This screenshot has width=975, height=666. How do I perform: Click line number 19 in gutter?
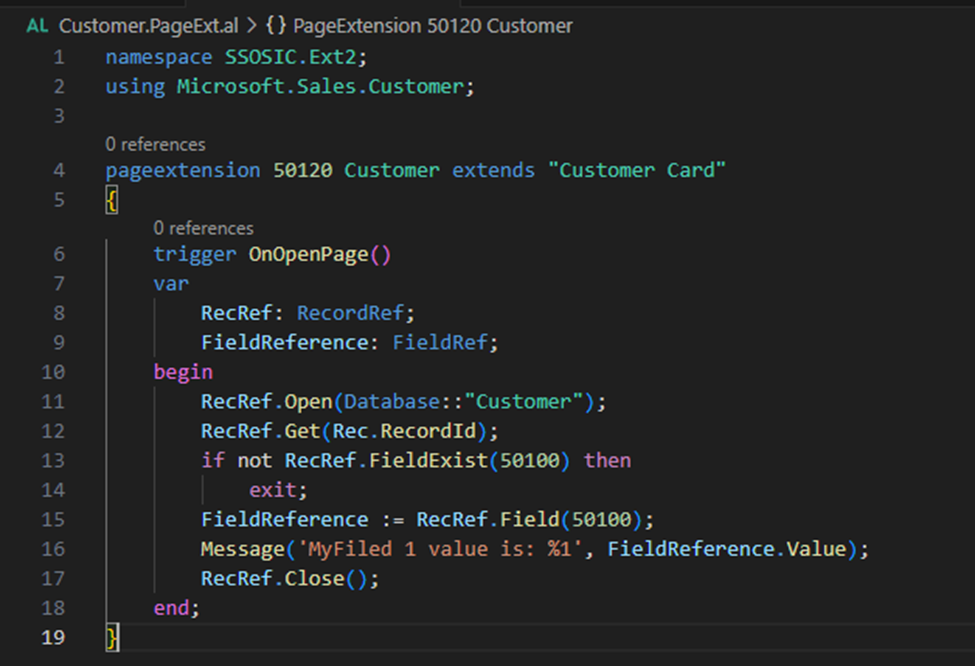53,637
